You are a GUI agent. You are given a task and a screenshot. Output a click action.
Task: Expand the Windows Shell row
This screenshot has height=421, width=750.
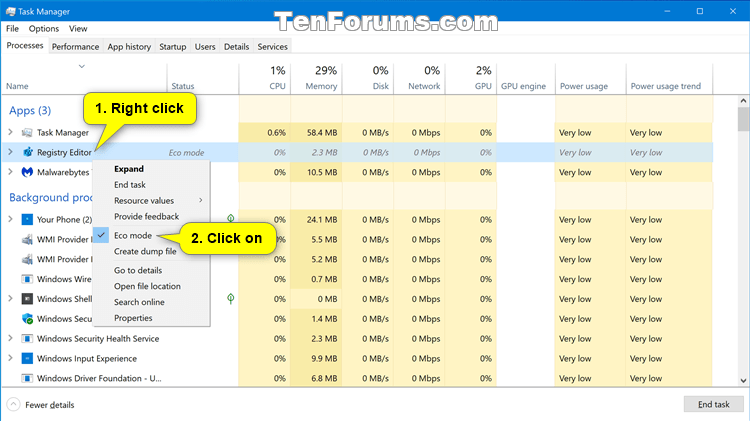(x=10, y=299)
